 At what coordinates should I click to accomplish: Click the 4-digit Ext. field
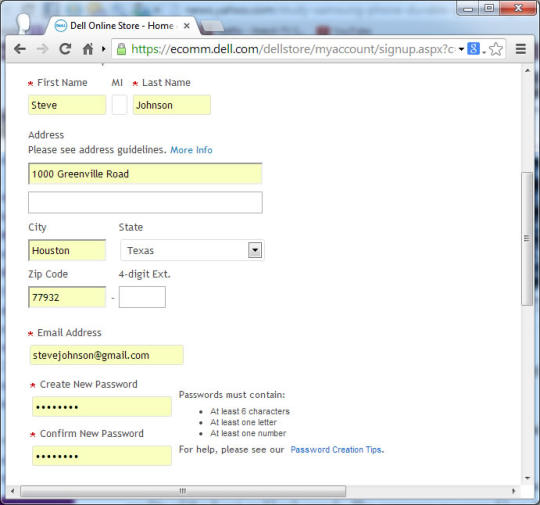pos(142,297)
